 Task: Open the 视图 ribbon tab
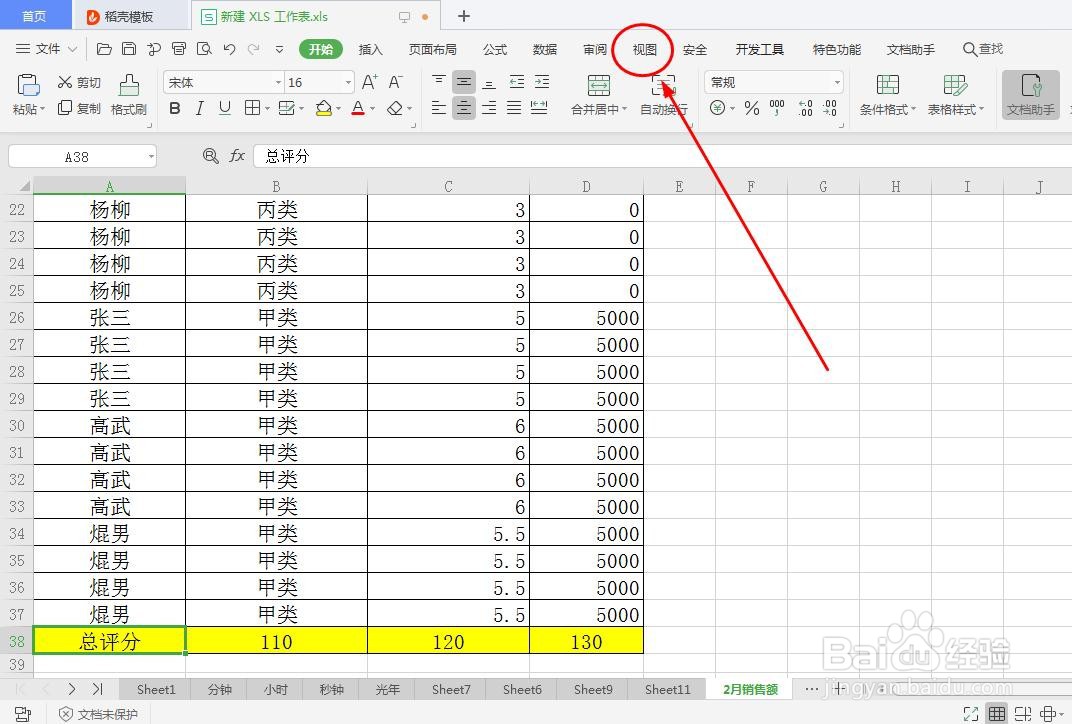[x=644, y=49]
